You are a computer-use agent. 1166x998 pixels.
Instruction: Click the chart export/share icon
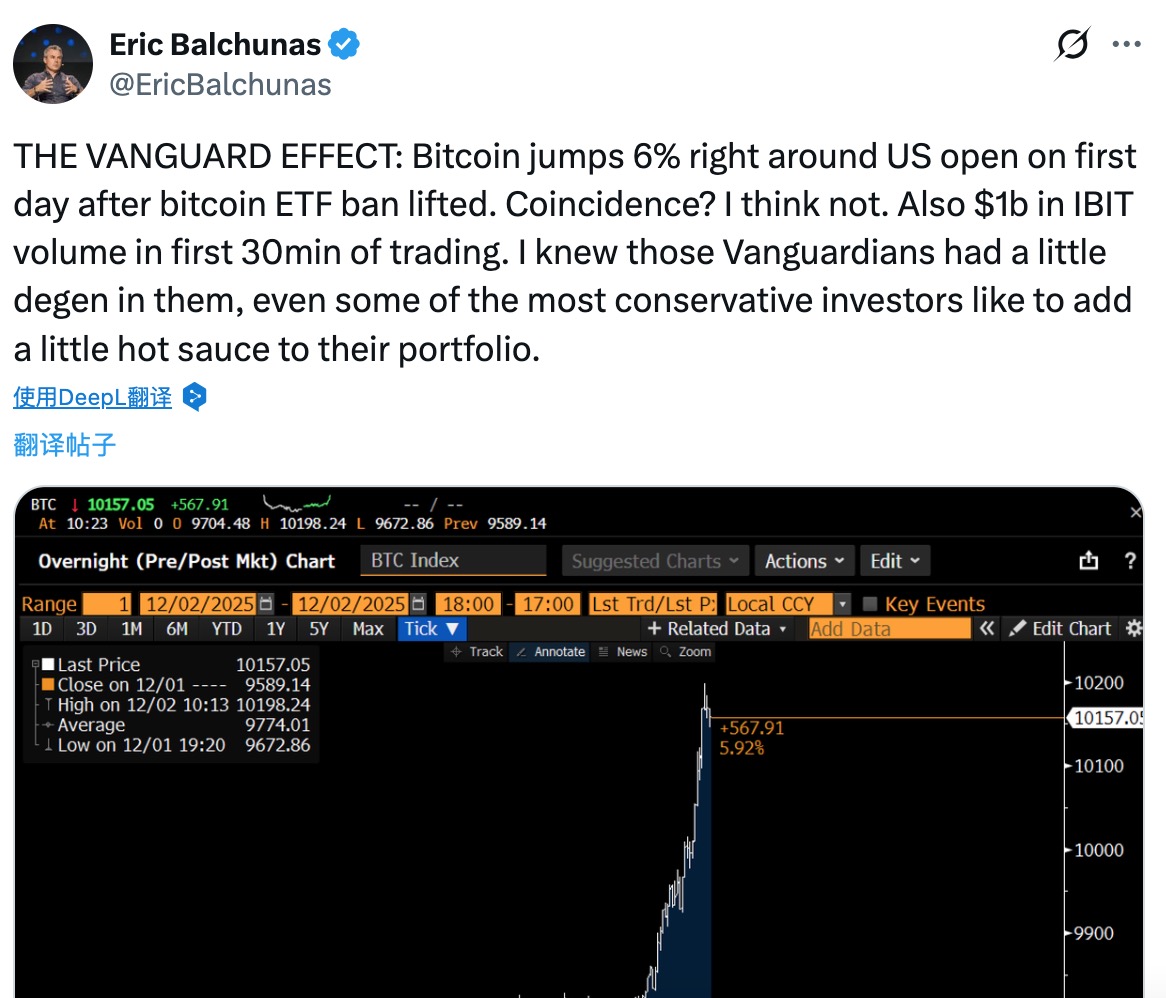[1089, 561]
